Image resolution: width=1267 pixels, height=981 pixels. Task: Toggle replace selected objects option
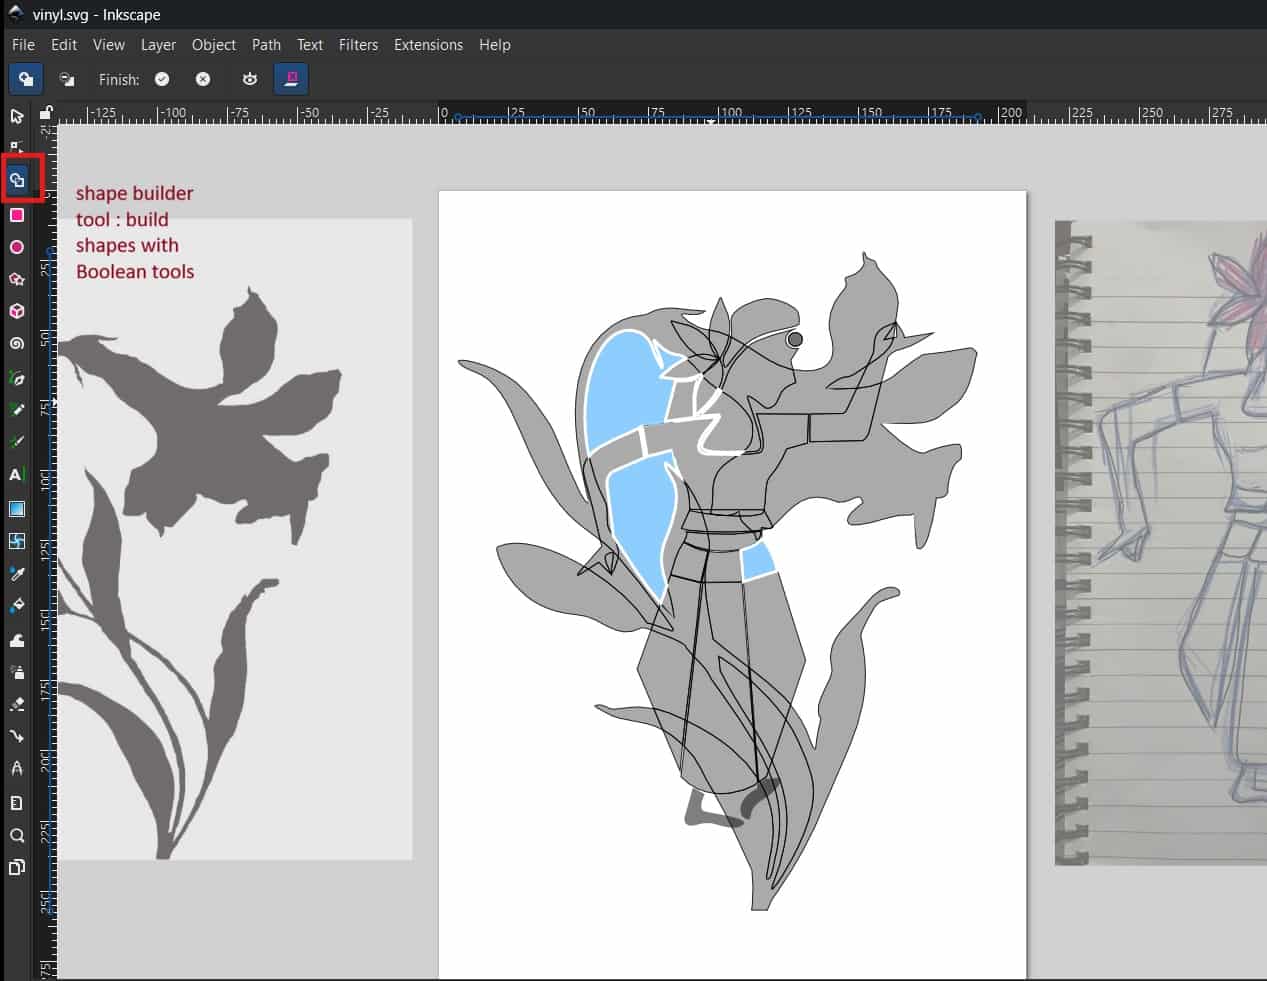pos(291,79)
